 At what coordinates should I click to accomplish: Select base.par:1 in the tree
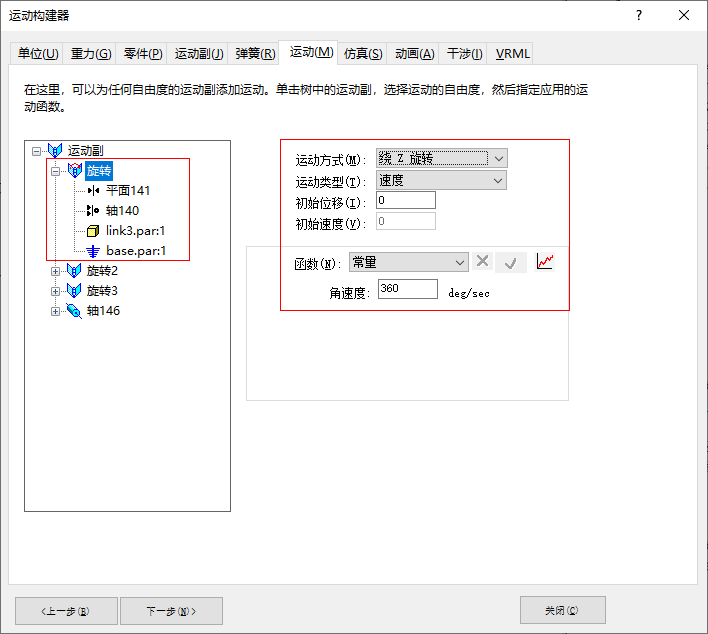click(x=136, y=251)
